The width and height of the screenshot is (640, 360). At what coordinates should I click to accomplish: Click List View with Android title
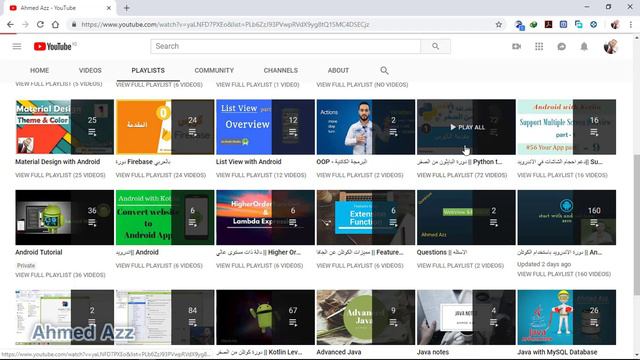tap(249, 162)
